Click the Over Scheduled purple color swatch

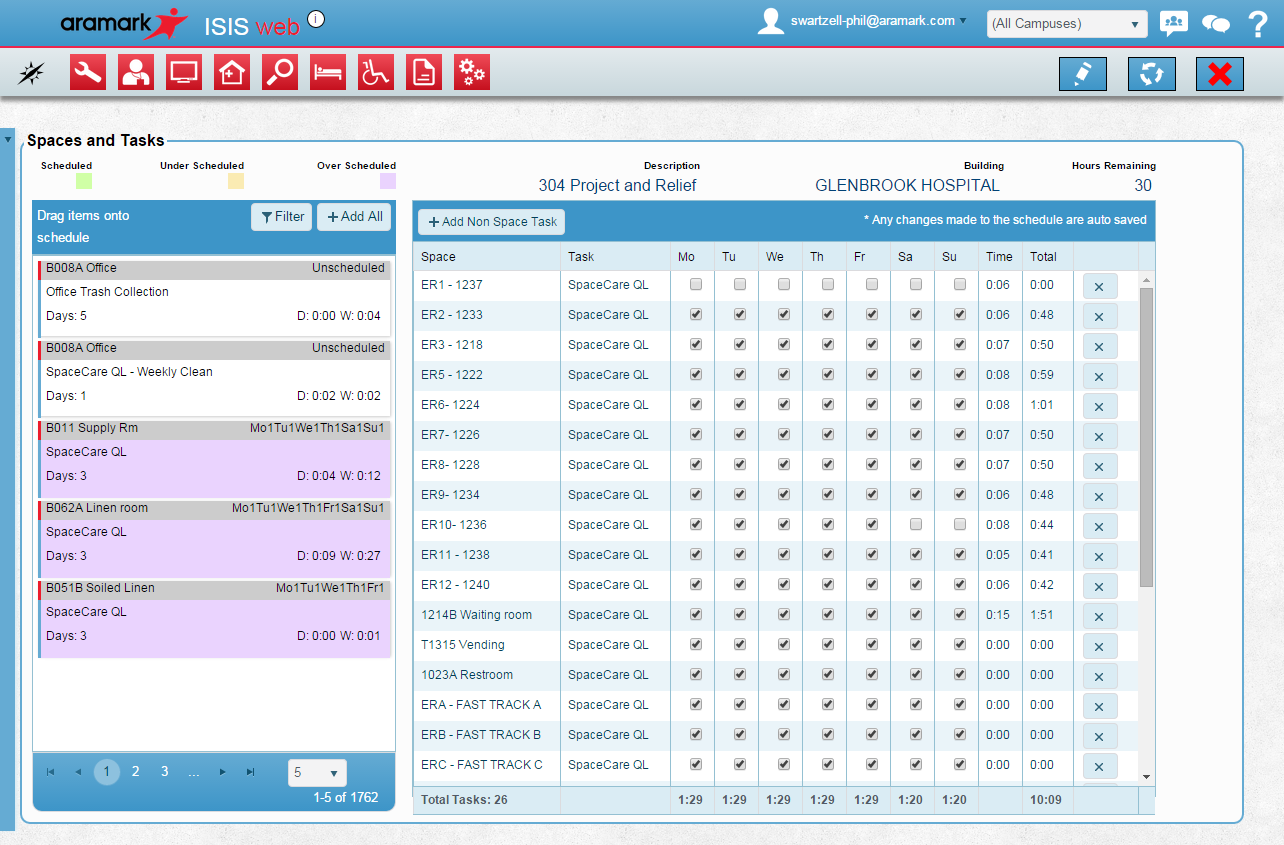tap(388, 181)
